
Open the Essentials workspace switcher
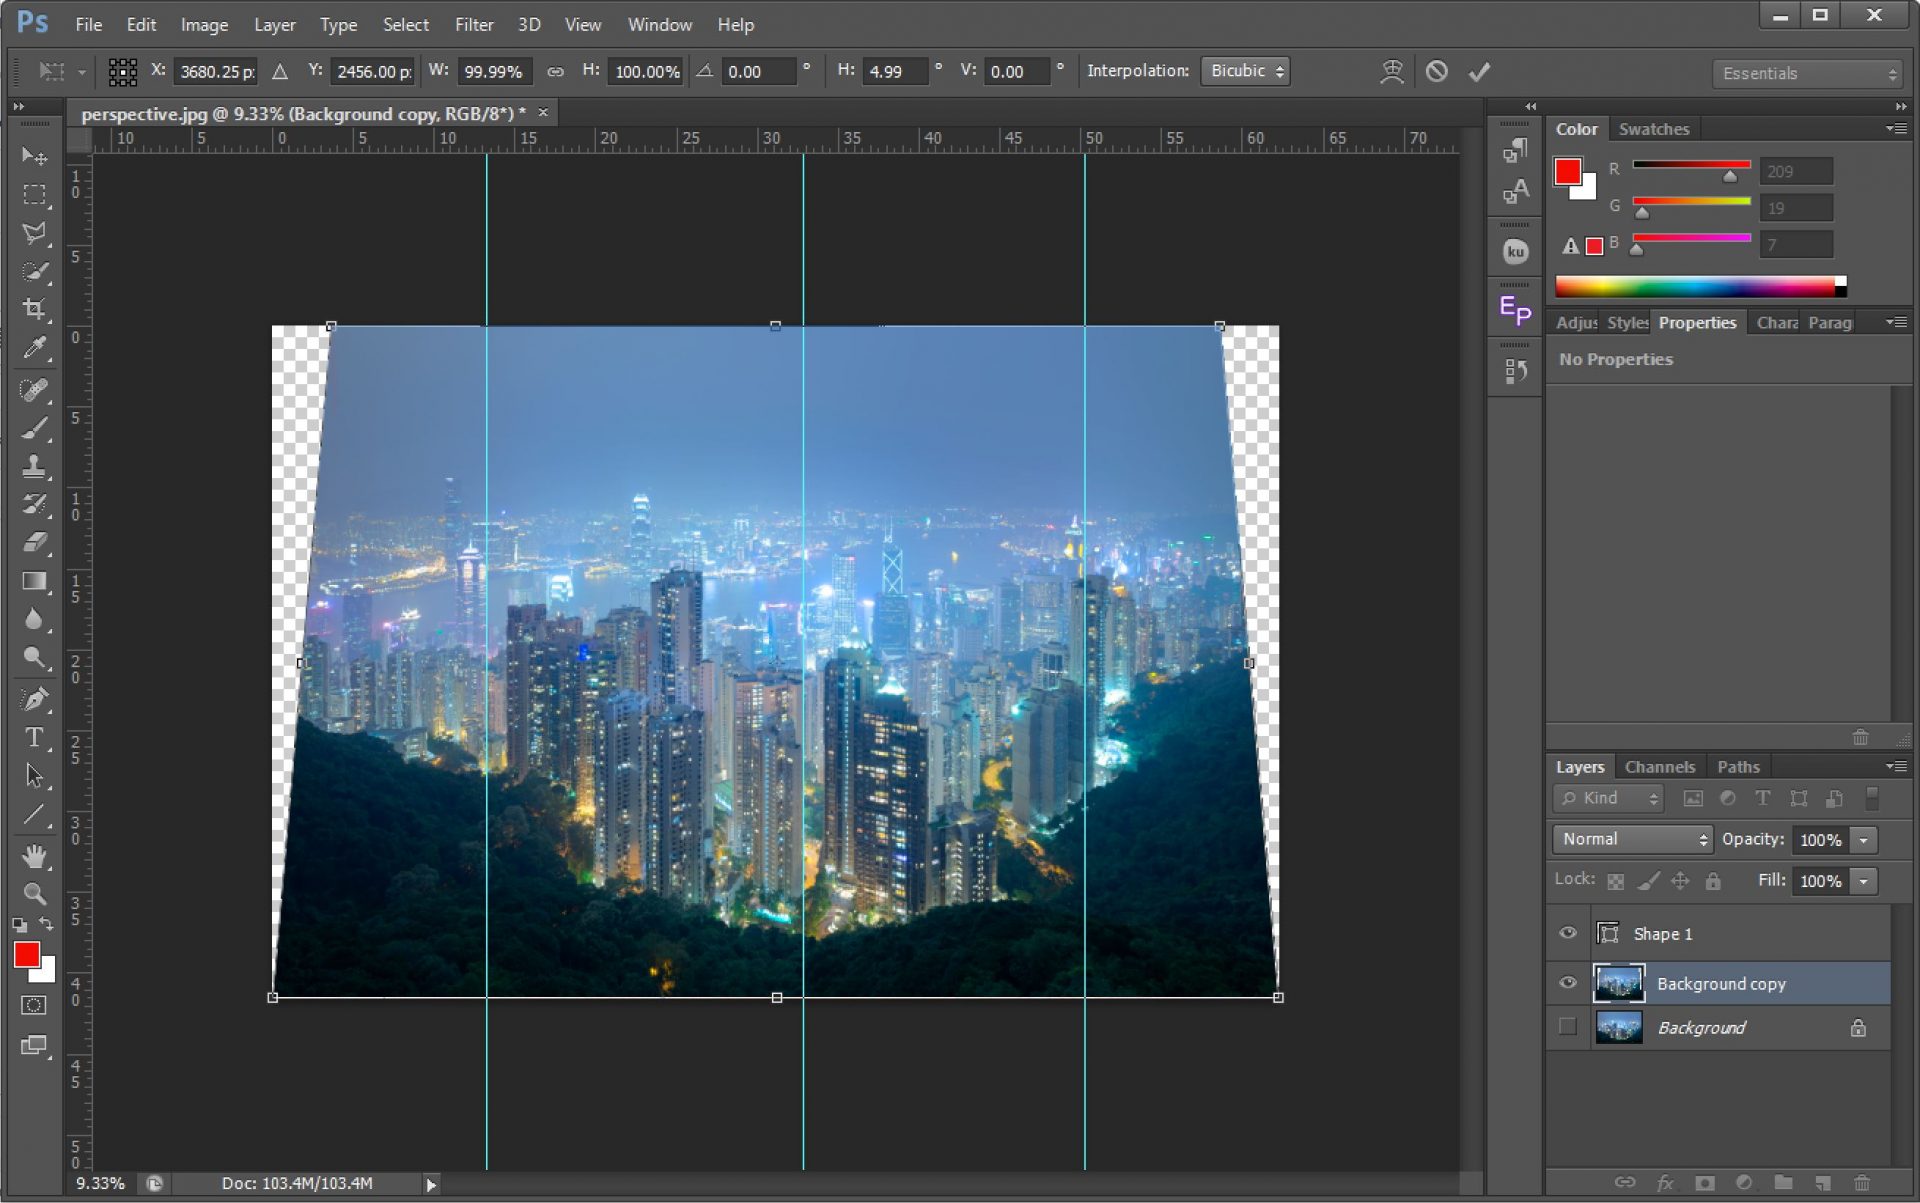point(1806,73)
